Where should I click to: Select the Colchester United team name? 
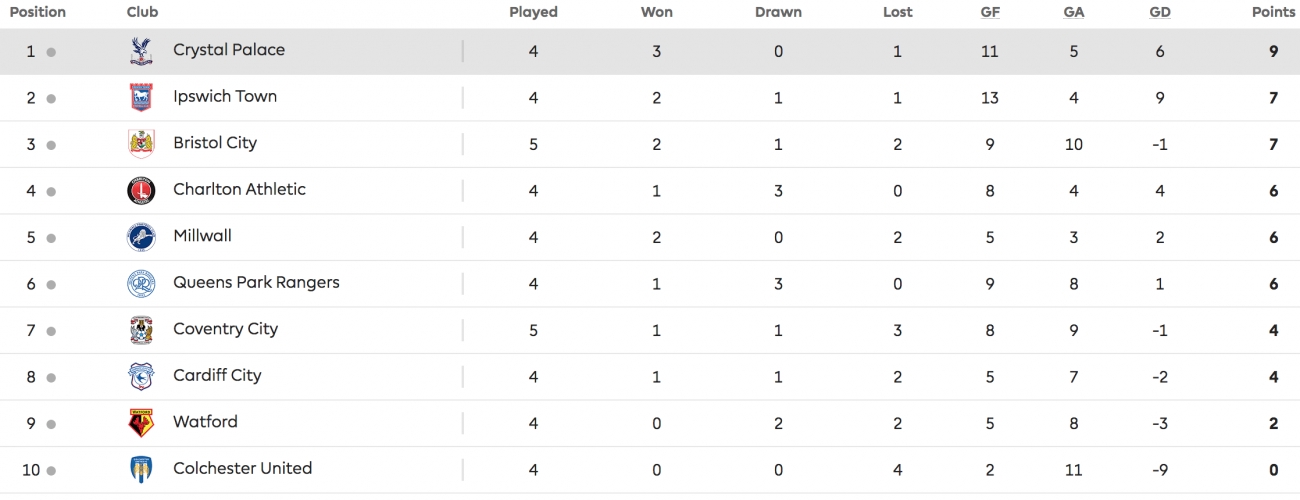[x=242, y=468]
